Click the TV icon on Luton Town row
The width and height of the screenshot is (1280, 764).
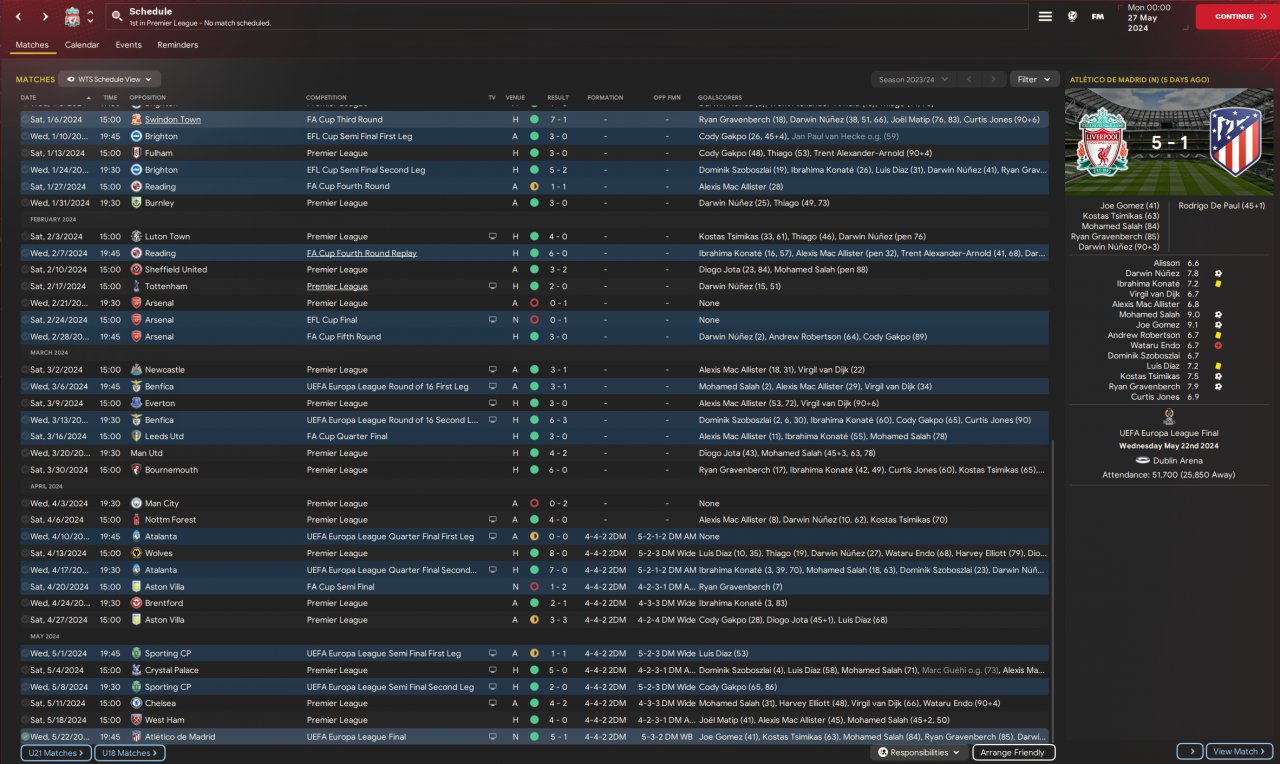pyautogui.click(x=492, y=236)
